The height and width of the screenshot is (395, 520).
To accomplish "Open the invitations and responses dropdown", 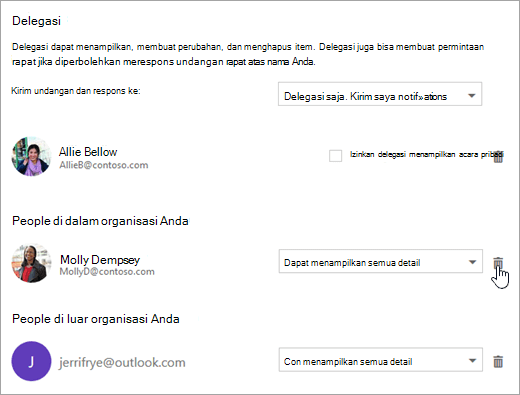I will click(x=380, y=94).
